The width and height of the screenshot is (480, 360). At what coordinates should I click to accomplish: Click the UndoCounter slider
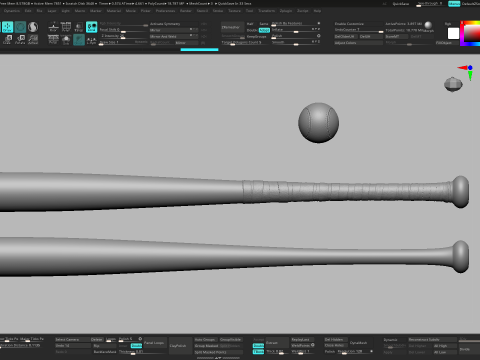[358, 30]
